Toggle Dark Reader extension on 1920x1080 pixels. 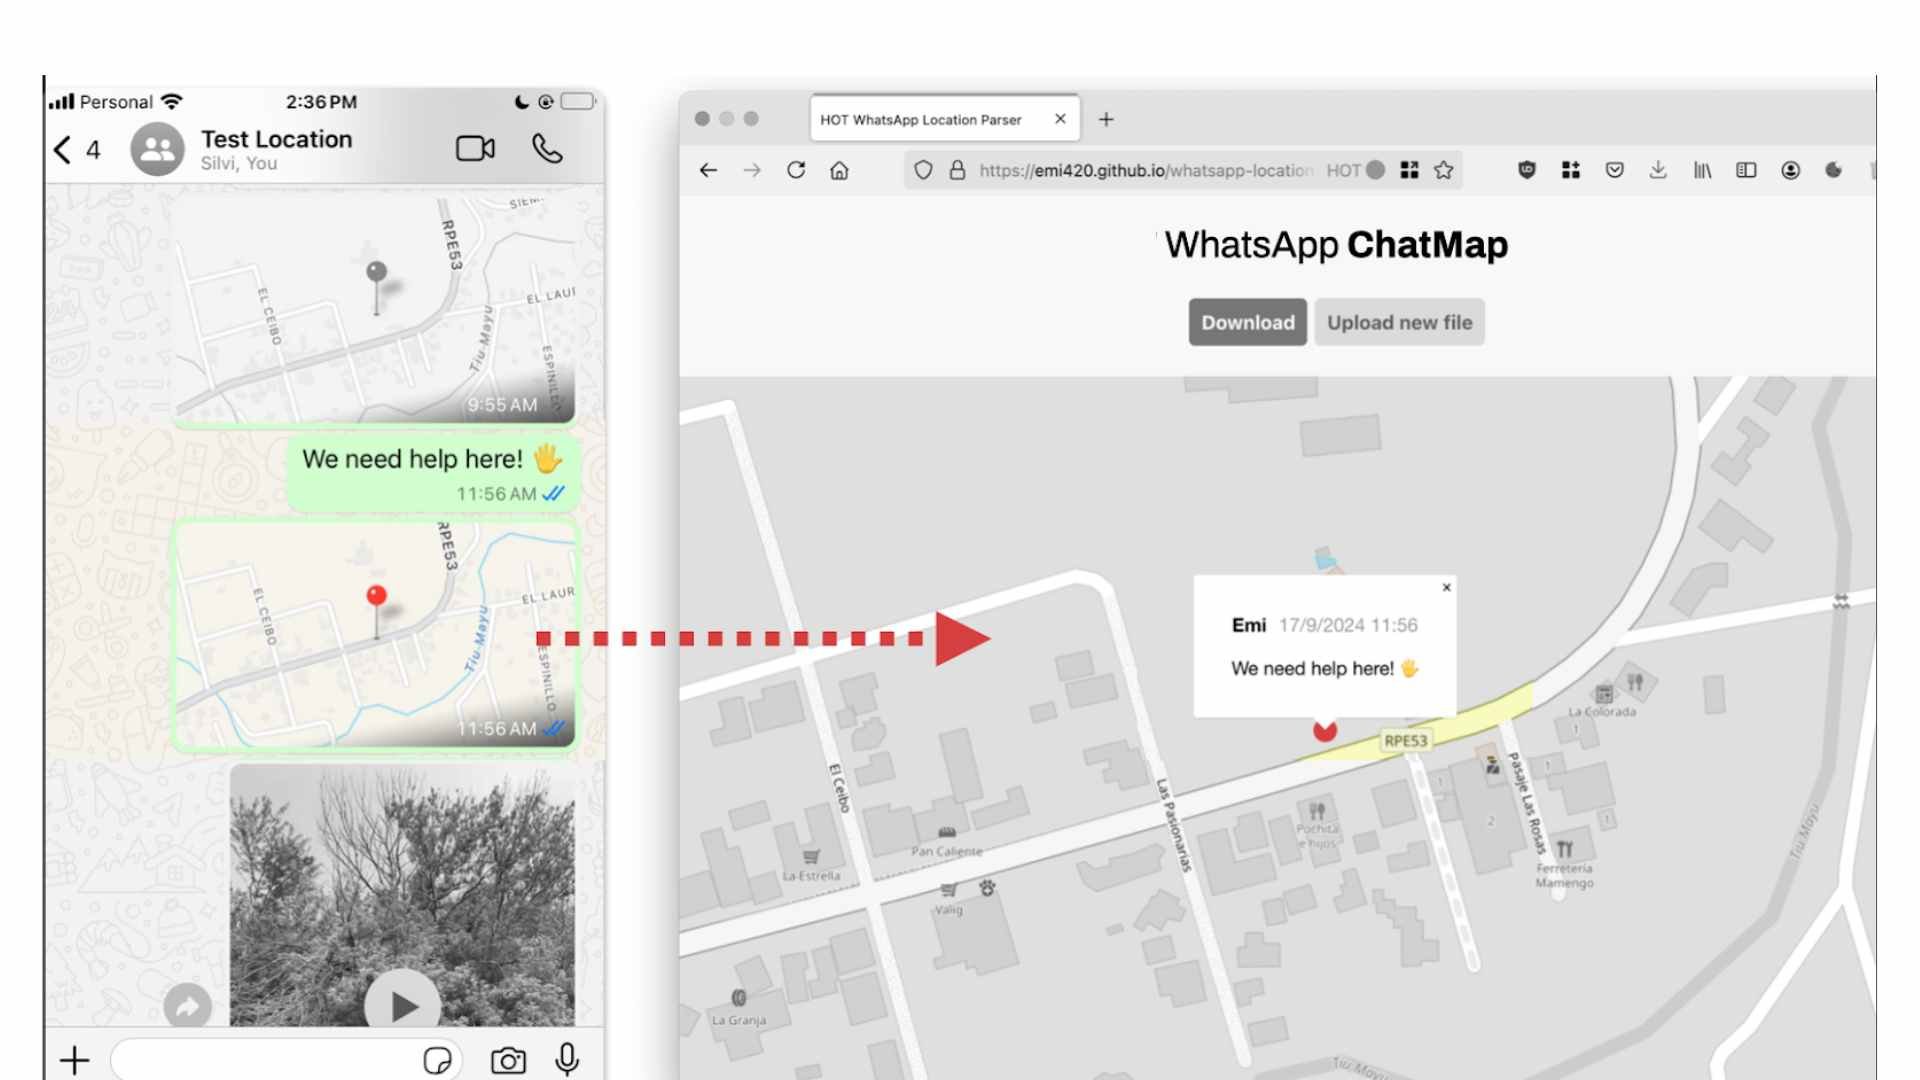pos(1833,170)
